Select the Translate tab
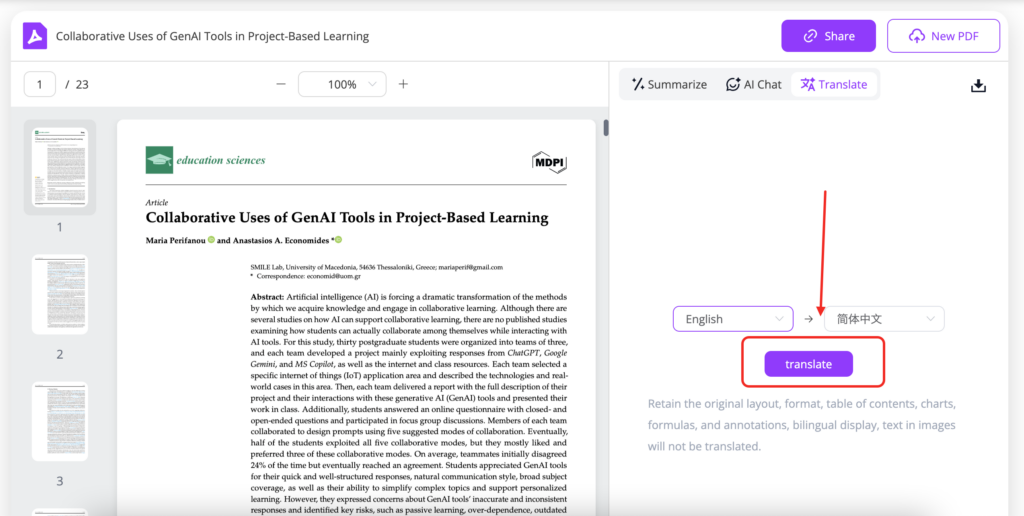Image resolution: width=1024 pixels, height=516 pixels. pos(834,84)
